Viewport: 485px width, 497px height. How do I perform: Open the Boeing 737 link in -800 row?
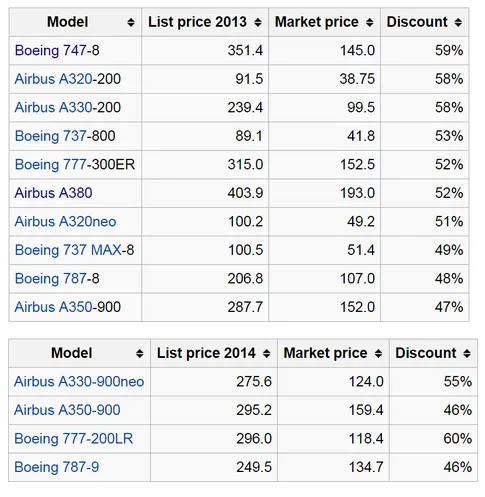(51, 136)
